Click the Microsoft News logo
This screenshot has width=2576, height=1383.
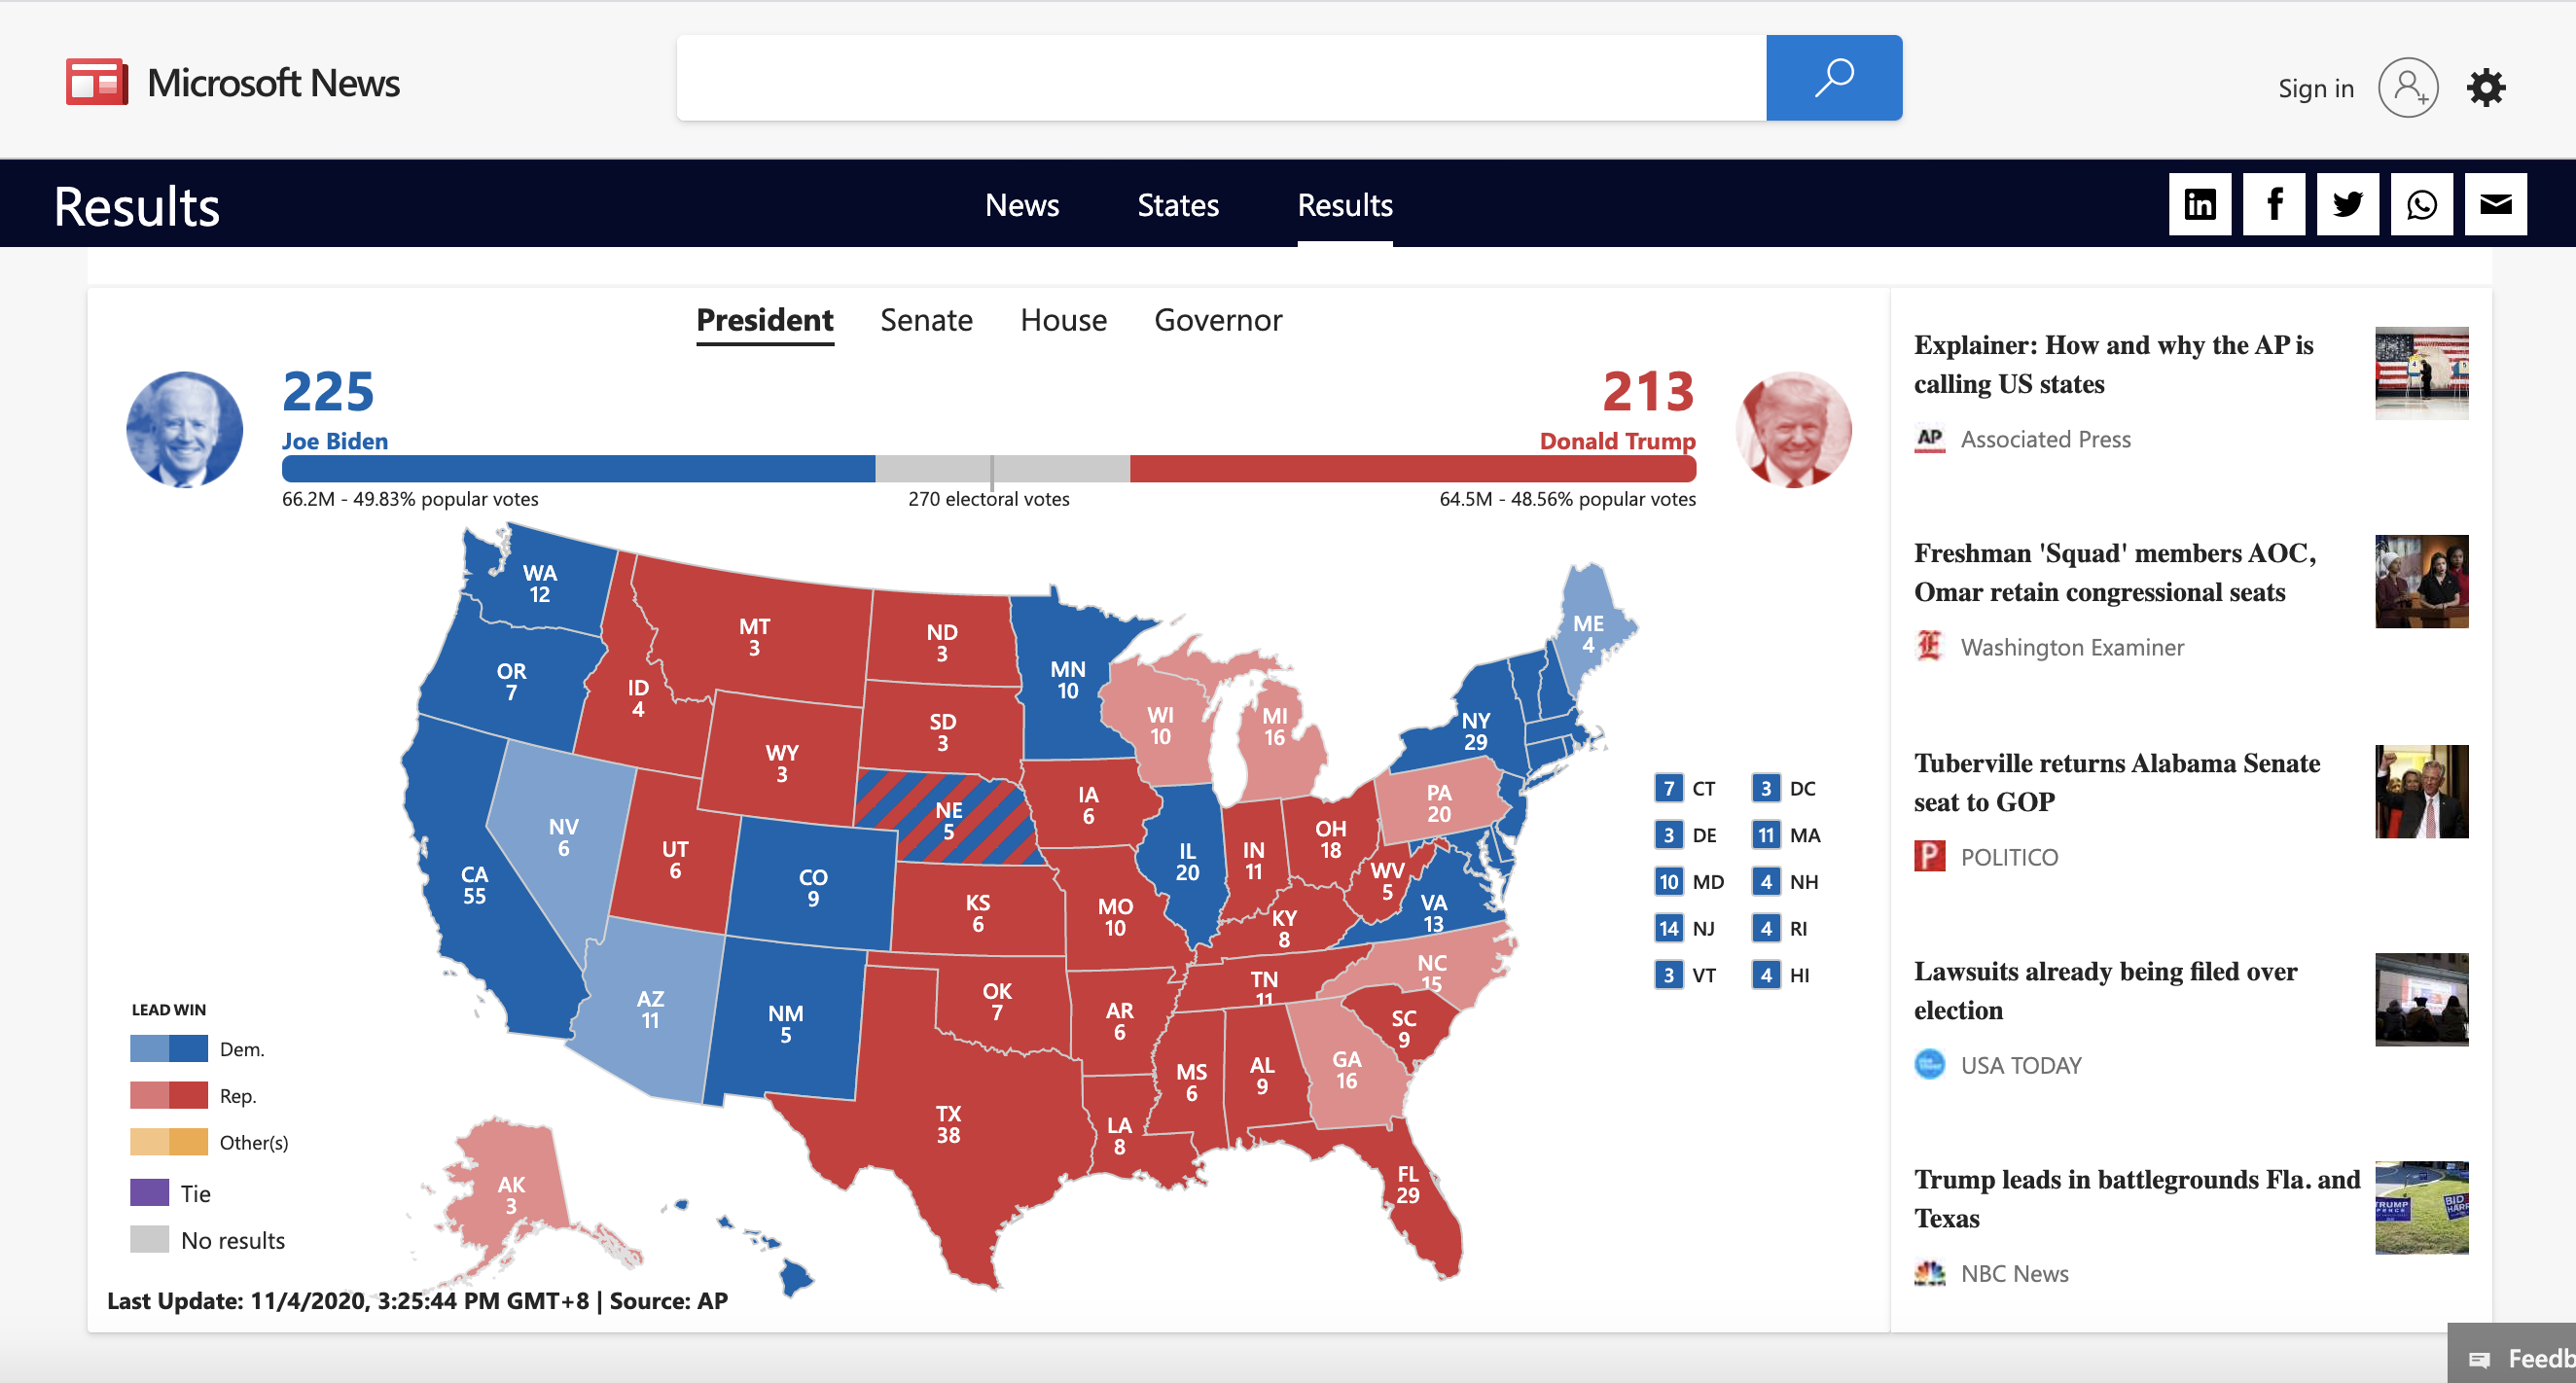(233, 83)
